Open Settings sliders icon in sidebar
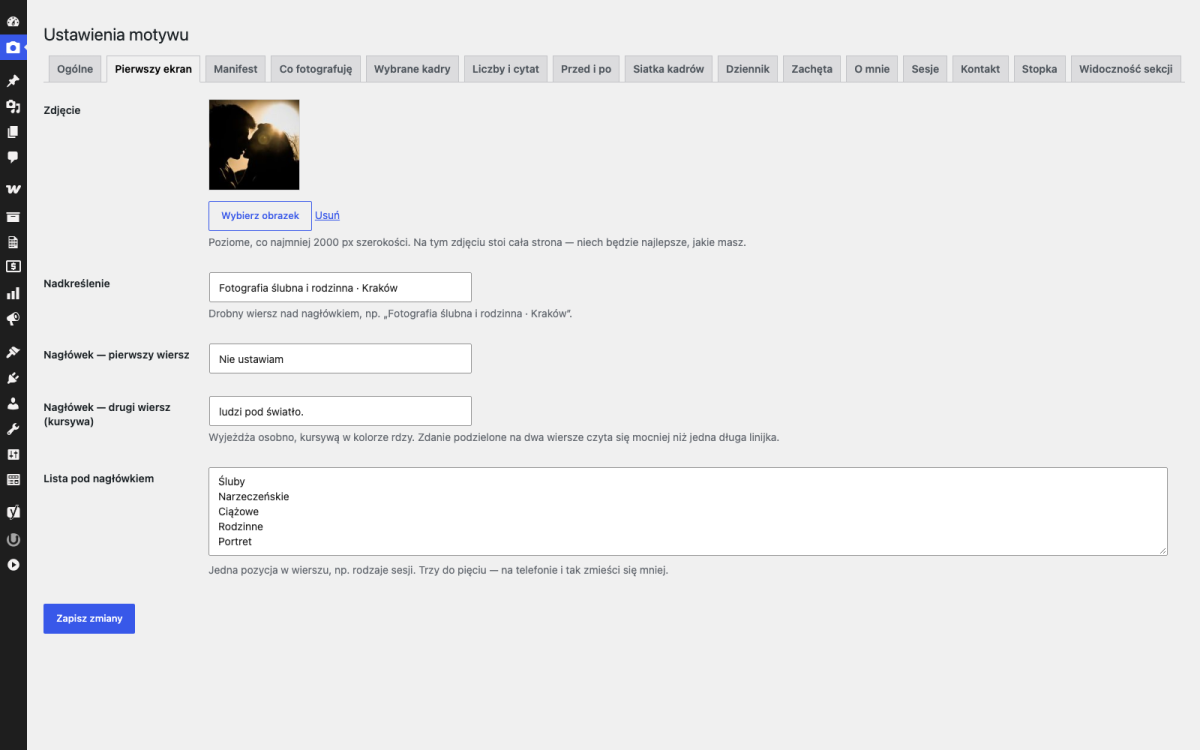 click(13, 454)
